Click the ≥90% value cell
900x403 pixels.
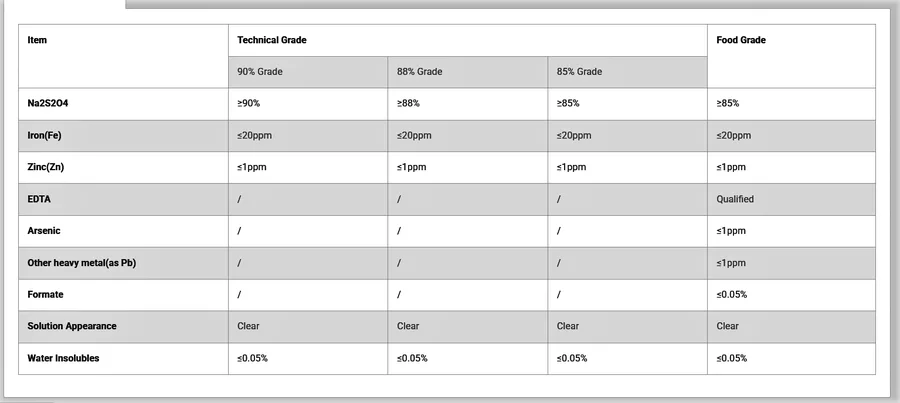coord(308,104)
